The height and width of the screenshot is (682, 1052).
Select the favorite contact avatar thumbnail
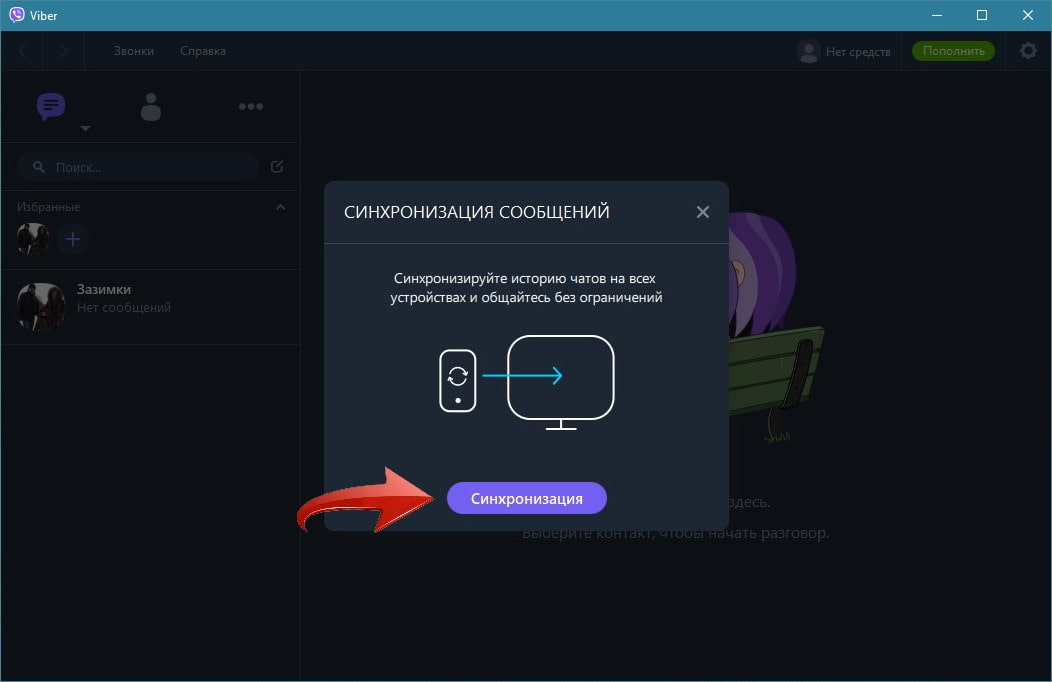click(33, 239)
